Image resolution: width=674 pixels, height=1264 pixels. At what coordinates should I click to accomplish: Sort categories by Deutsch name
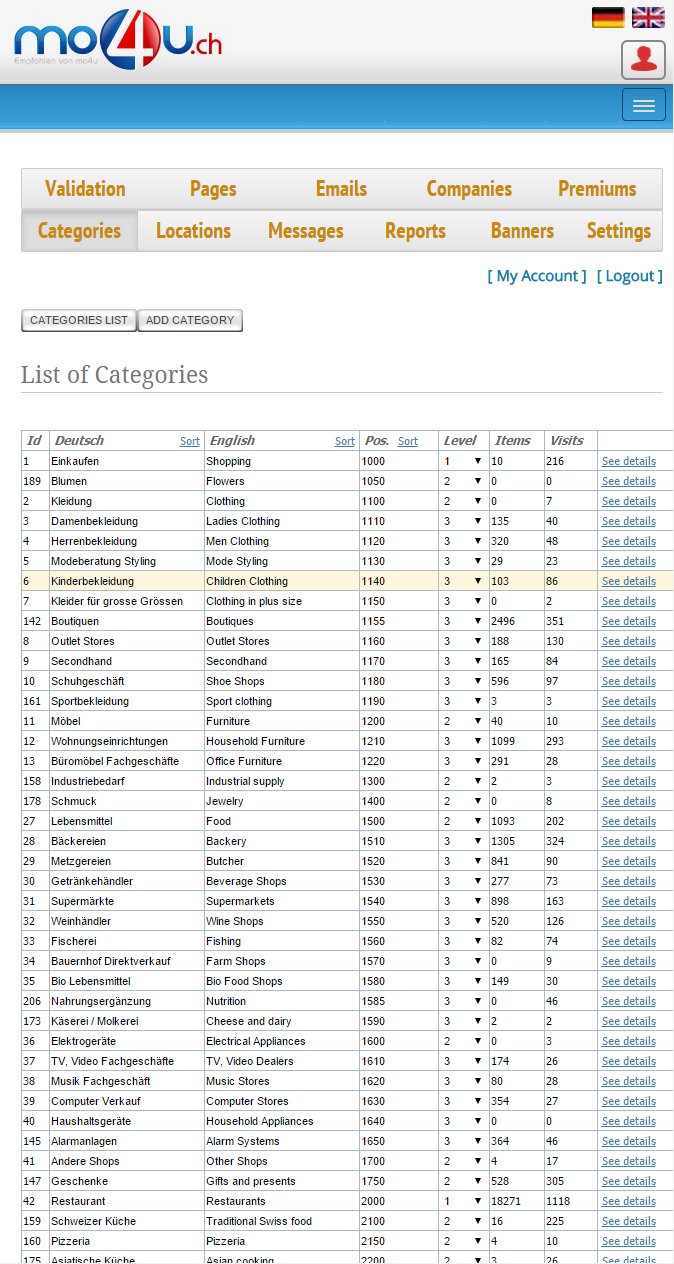(189, 441)
